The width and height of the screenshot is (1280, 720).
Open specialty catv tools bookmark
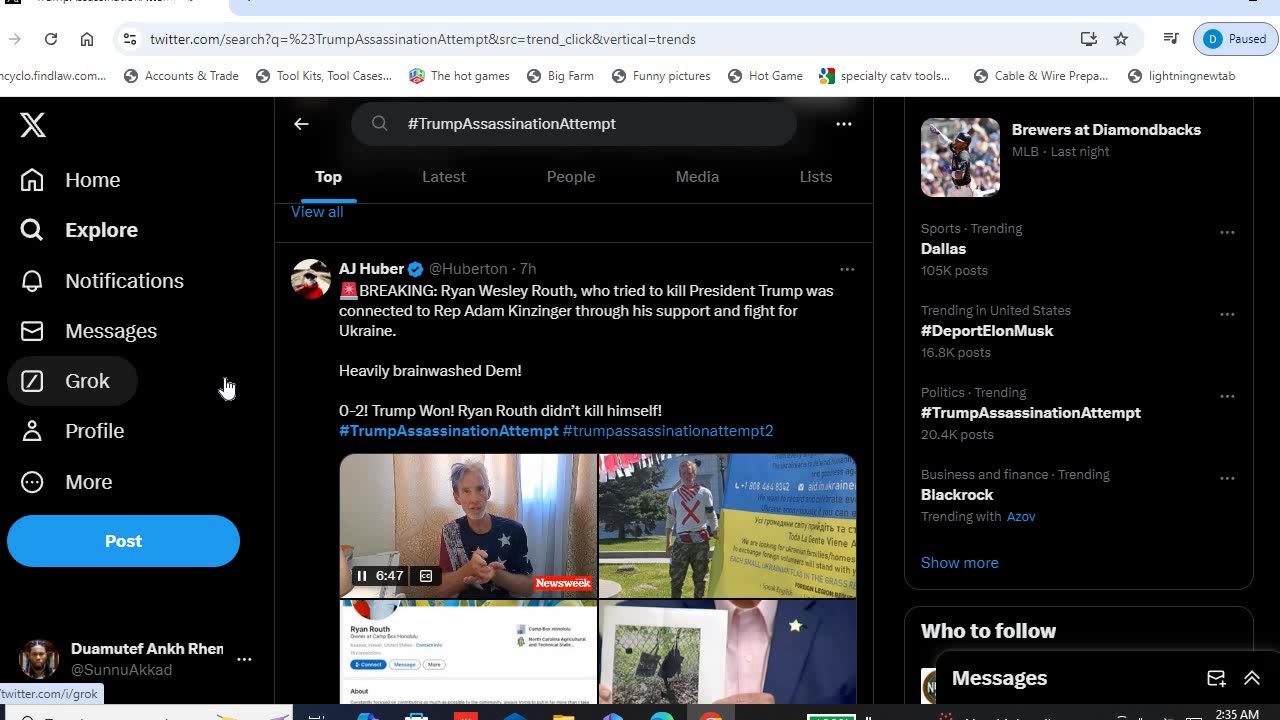pyautogui.click(x=885, y=76)
